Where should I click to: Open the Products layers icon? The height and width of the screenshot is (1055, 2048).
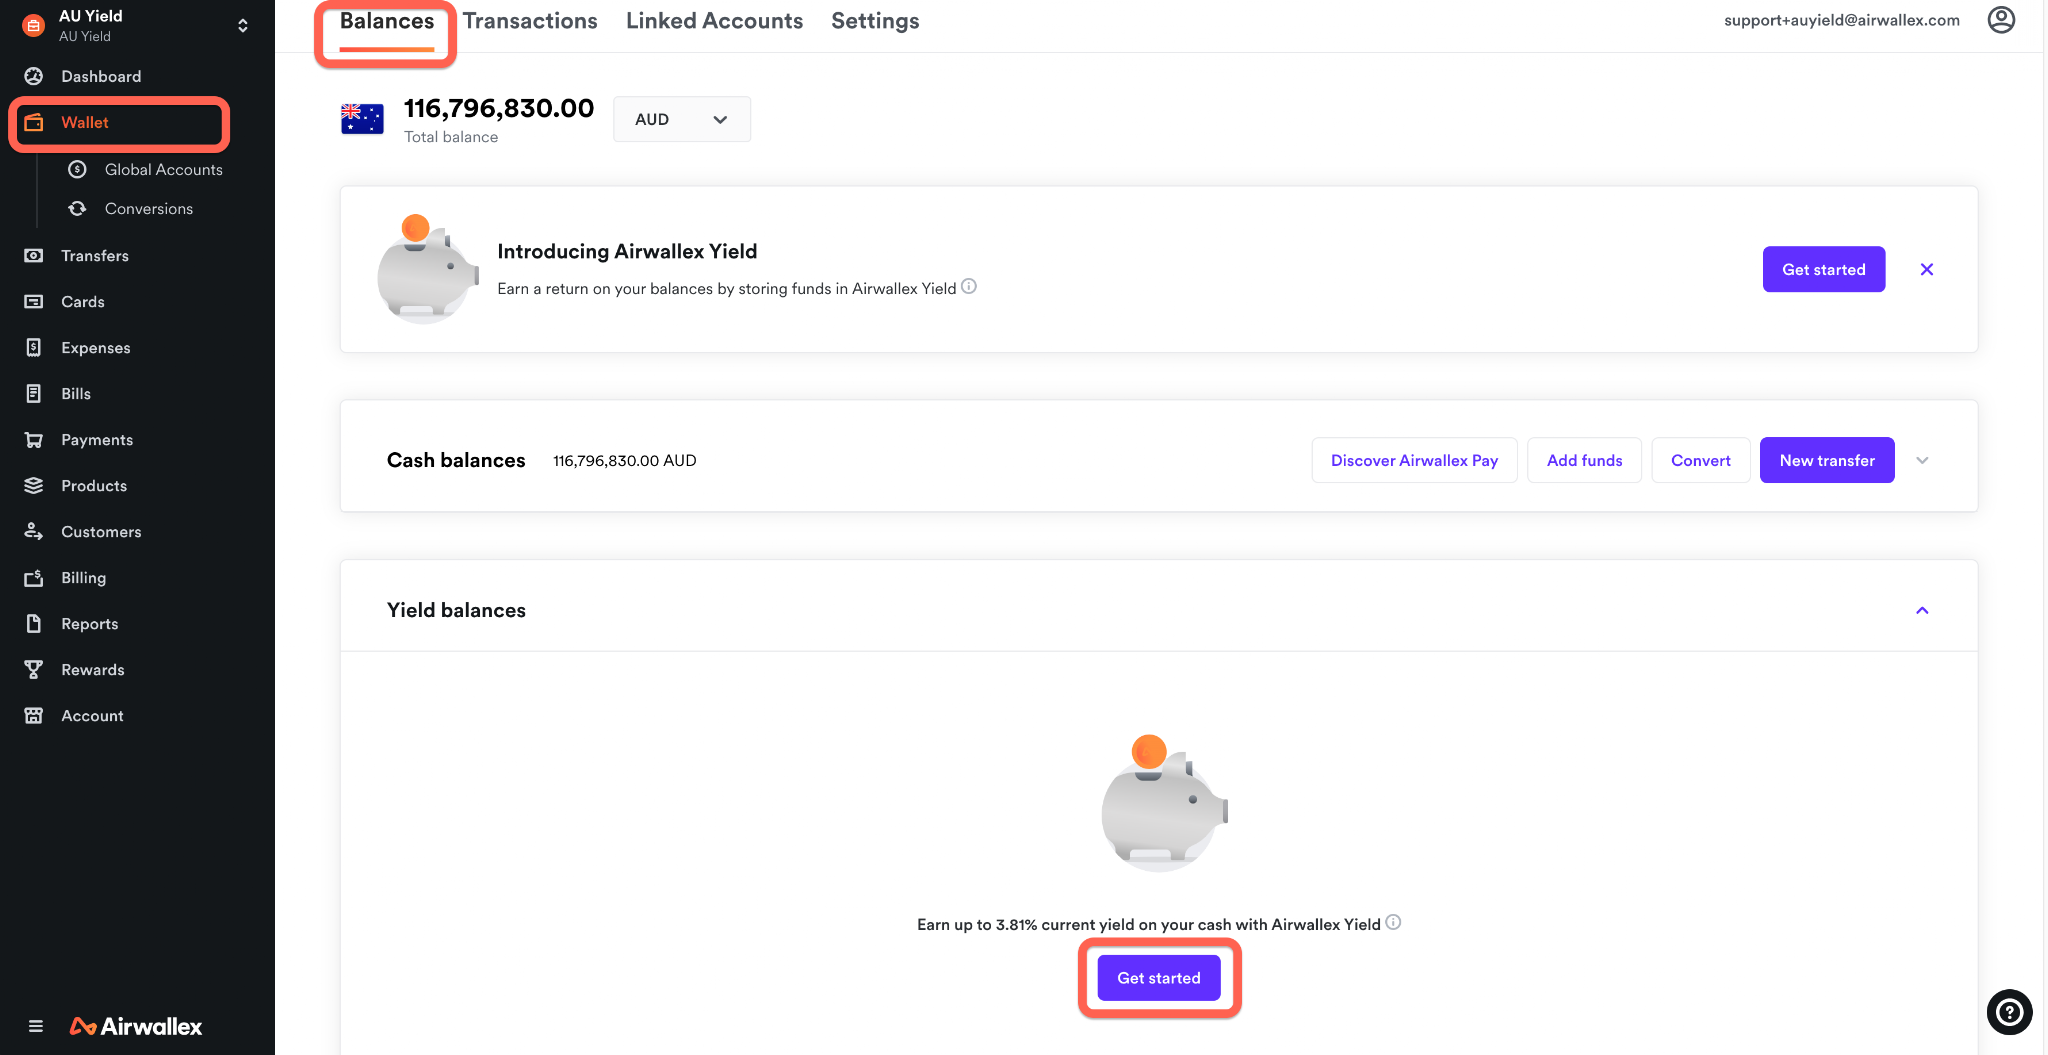coord(34,485)
